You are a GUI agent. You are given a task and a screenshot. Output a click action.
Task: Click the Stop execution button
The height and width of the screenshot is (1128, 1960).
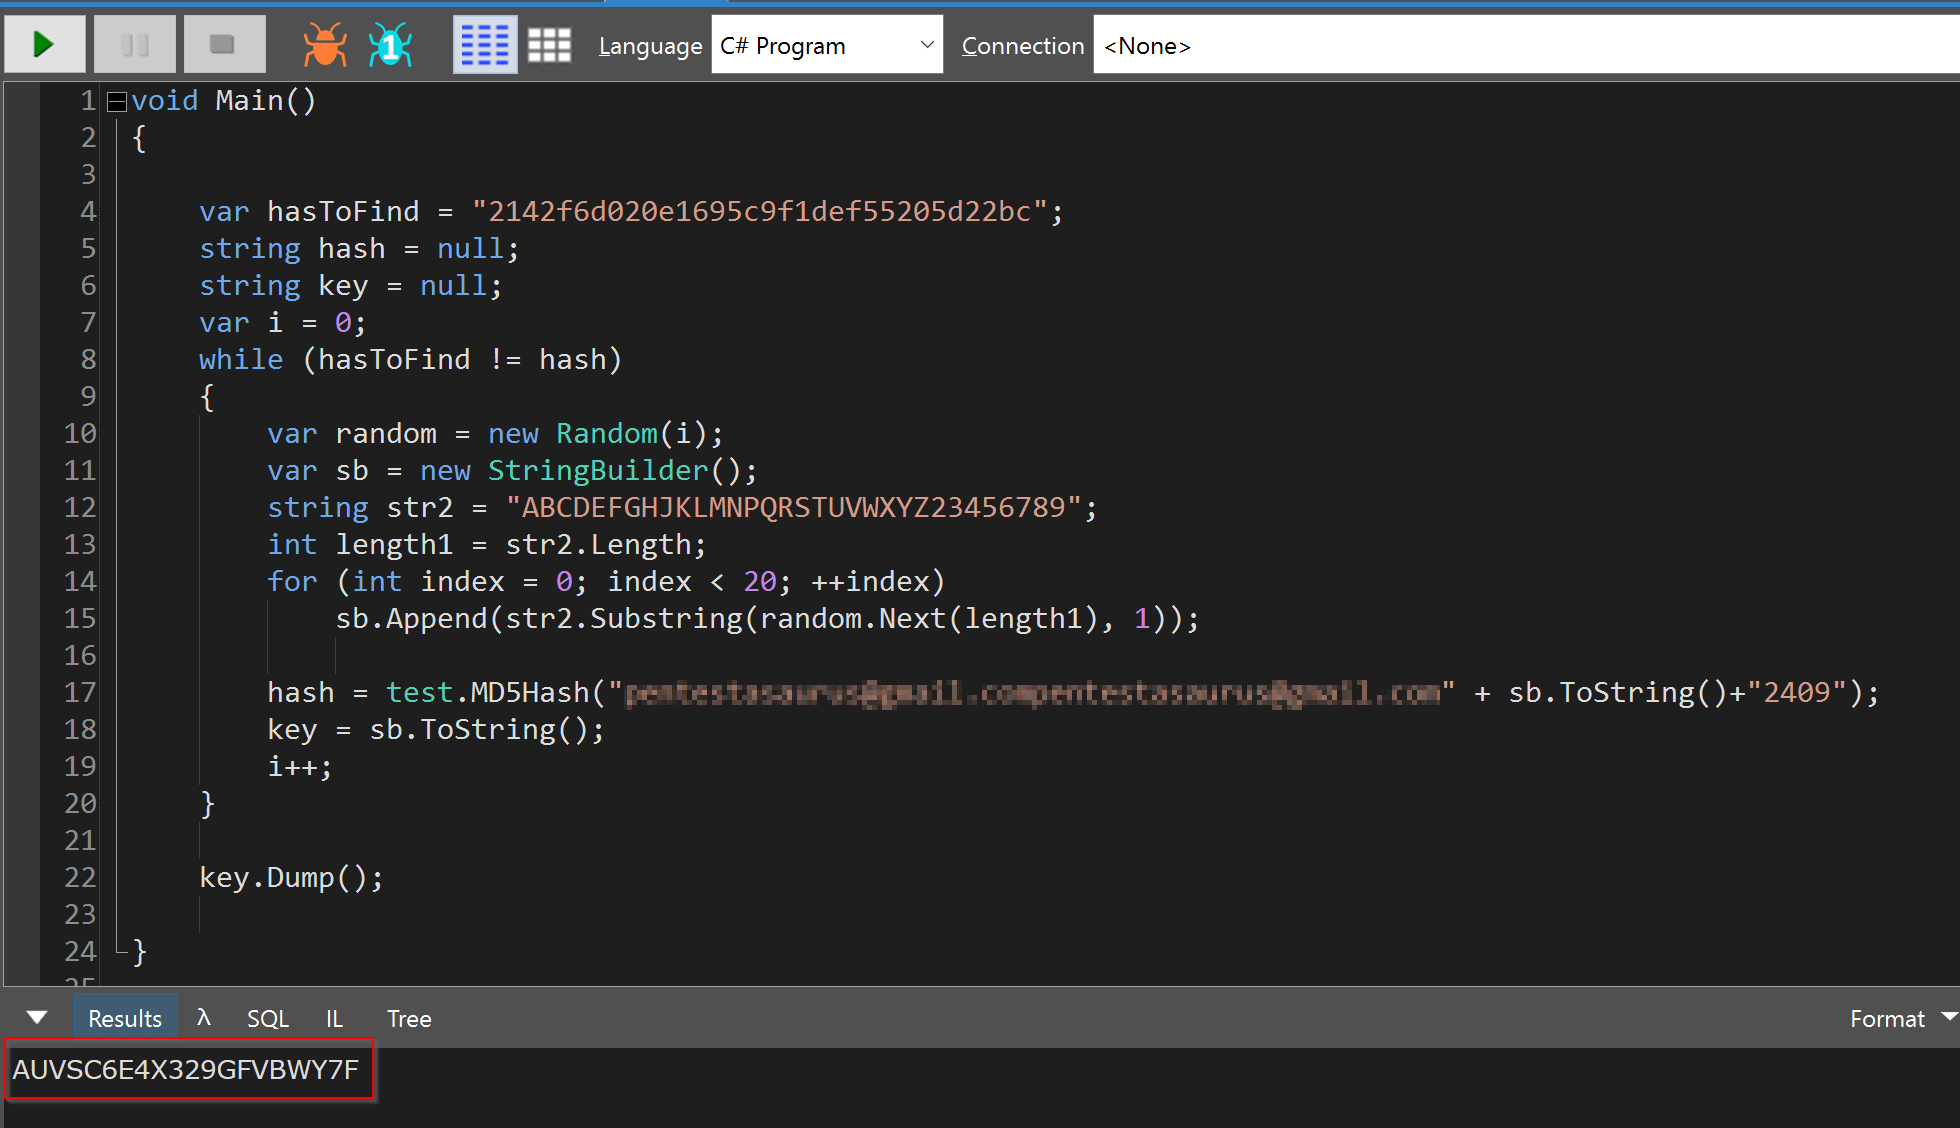click(x=224, y=45)
